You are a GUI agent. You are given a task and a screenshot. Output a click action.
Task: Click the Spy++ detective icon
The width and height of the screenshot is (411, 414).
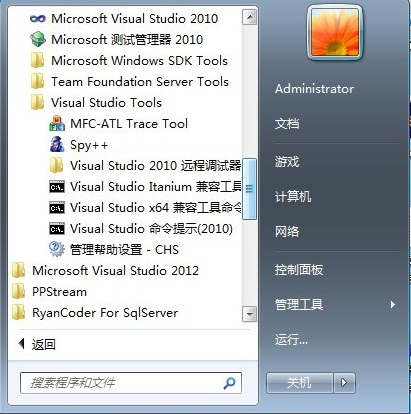(x=57, y=145)
